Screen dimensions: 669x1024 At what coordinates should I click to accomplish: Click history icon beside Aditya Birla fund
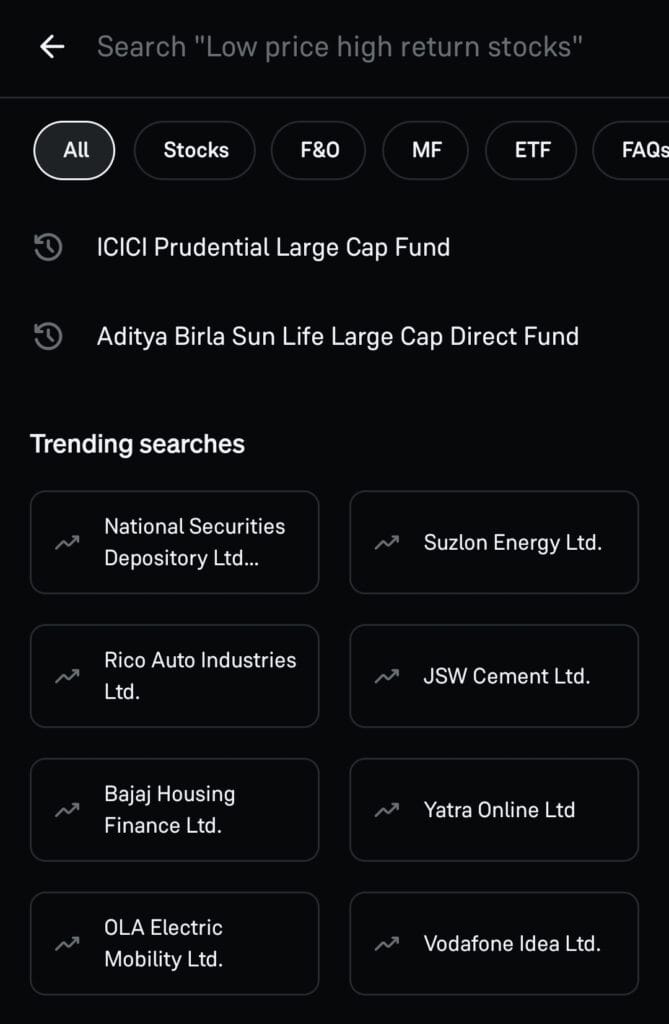coord(48,337)
